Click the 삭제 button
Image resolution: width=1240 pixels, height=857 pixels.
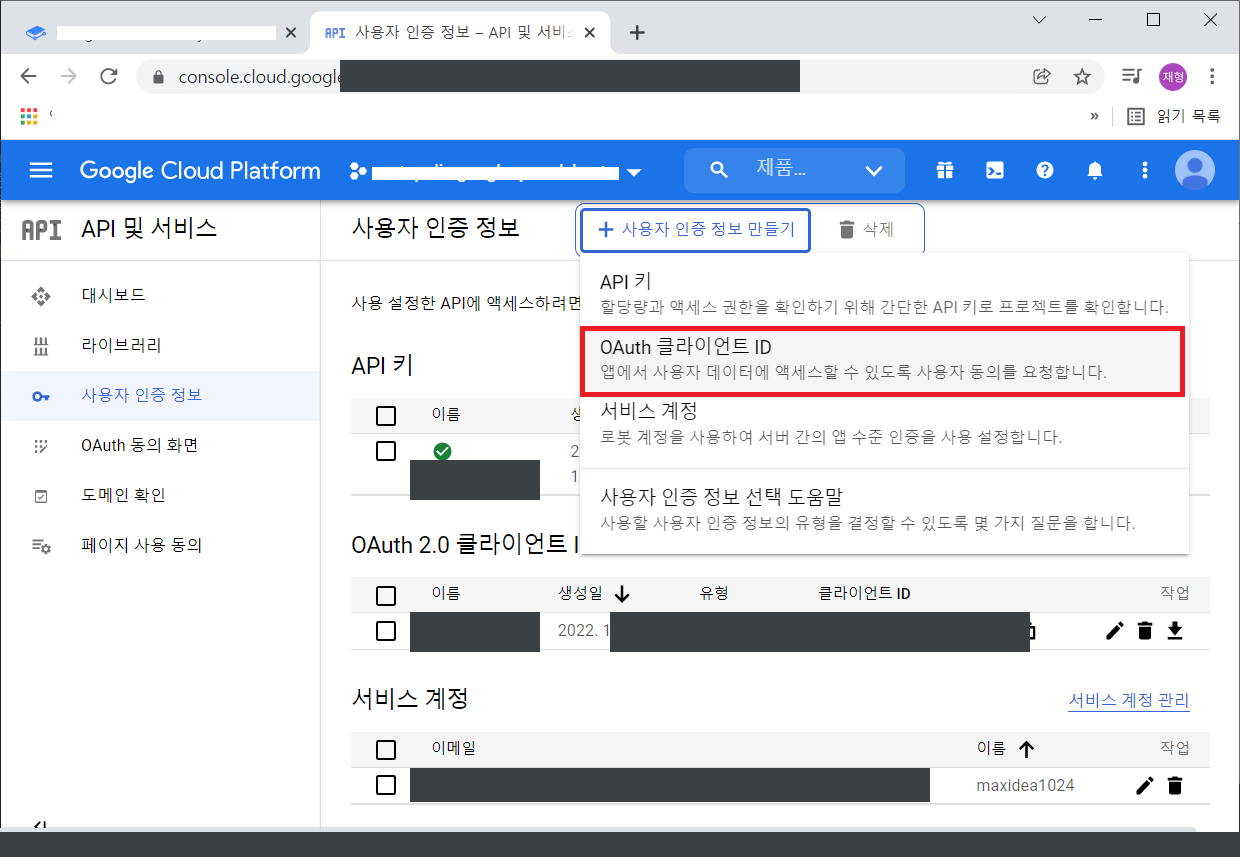[865, 230]
